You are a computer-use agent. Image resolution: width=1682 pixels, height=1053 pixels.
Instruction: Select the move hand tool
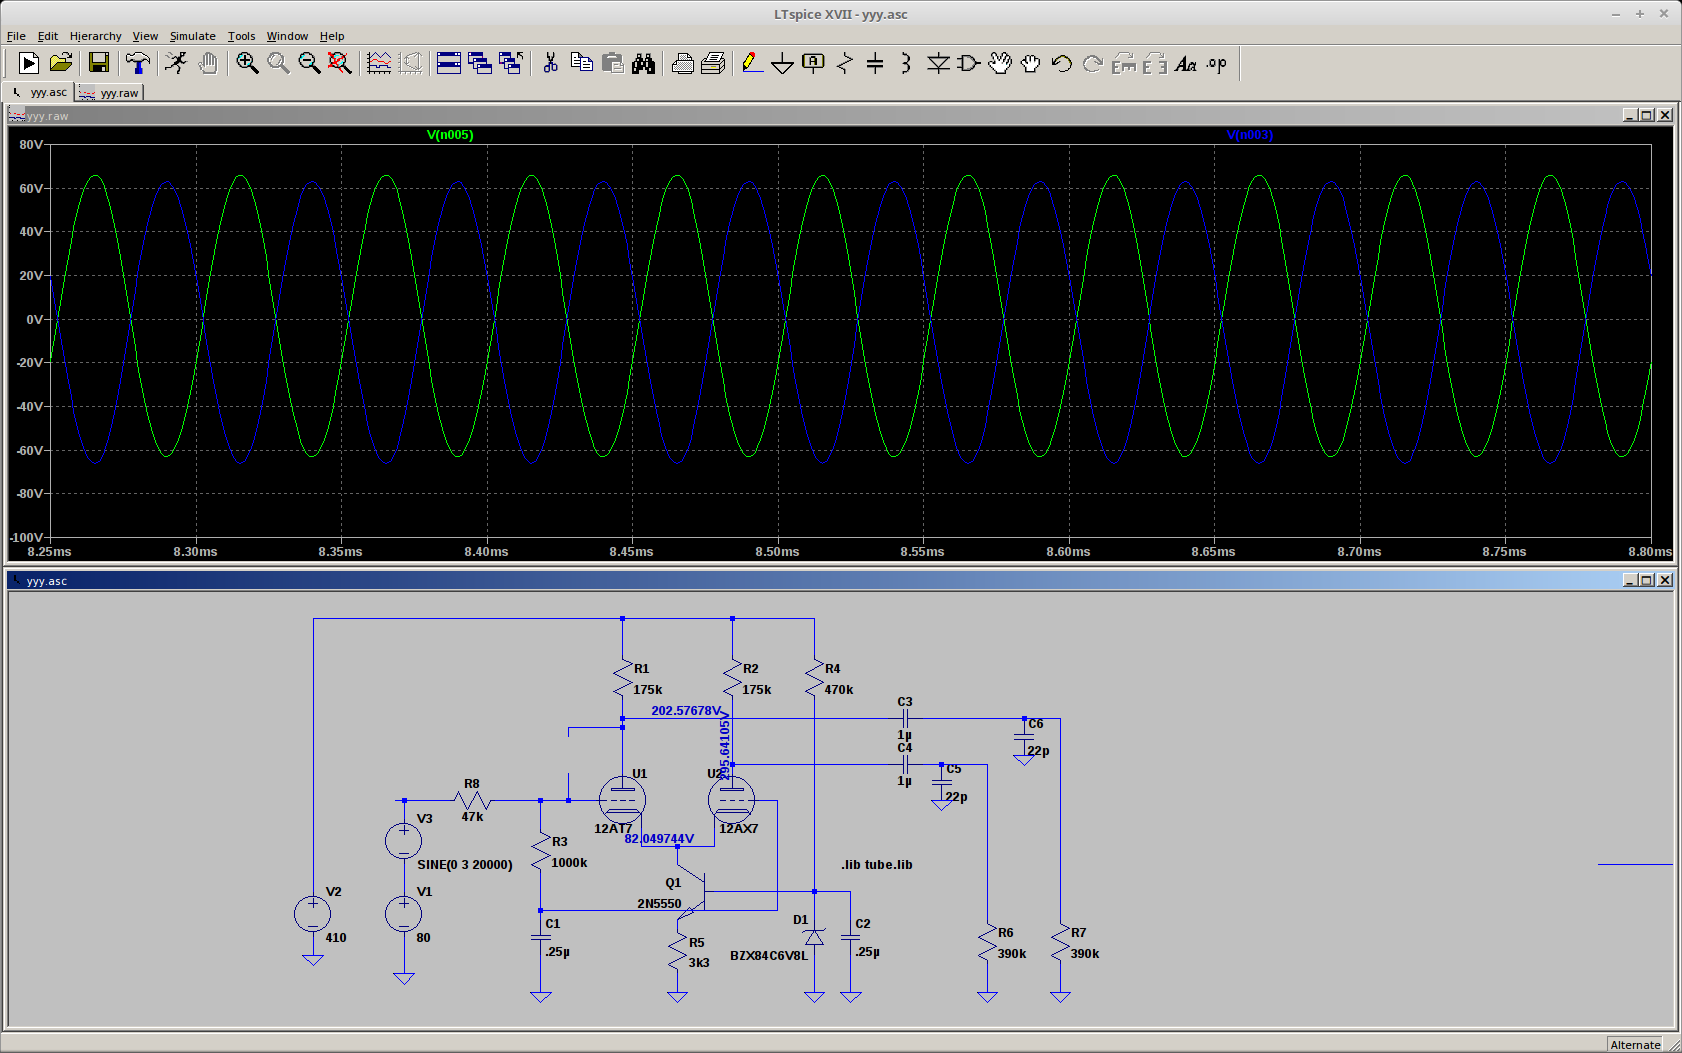[999, 63]
